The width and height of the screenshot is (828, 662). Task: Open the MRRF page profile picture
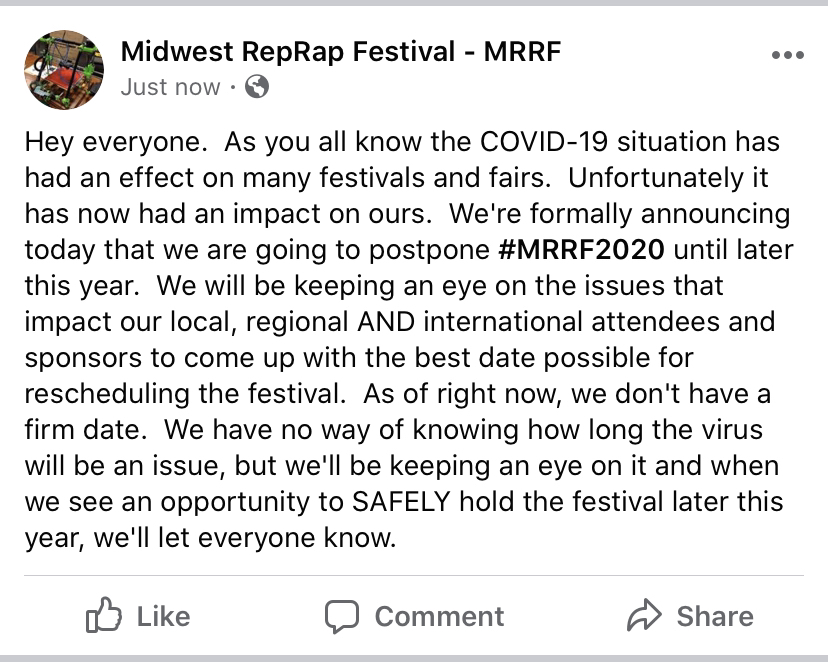pos(64,69)
